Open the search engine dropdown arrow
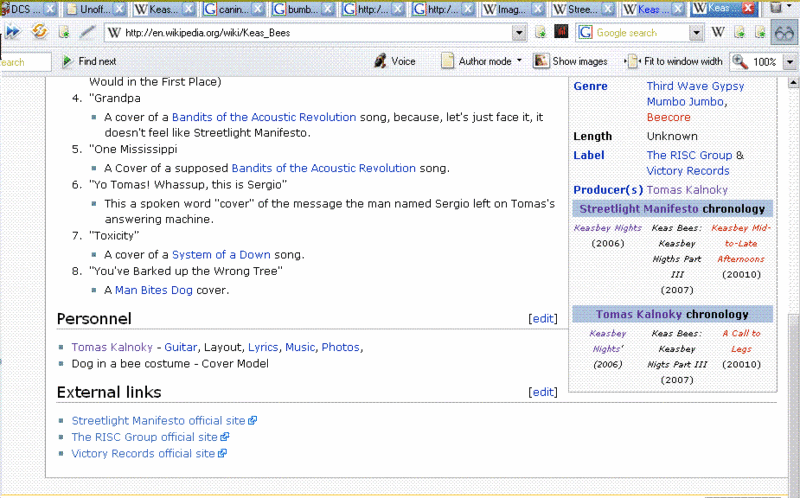This screenshot has height=498, width=800. [696, 33]
